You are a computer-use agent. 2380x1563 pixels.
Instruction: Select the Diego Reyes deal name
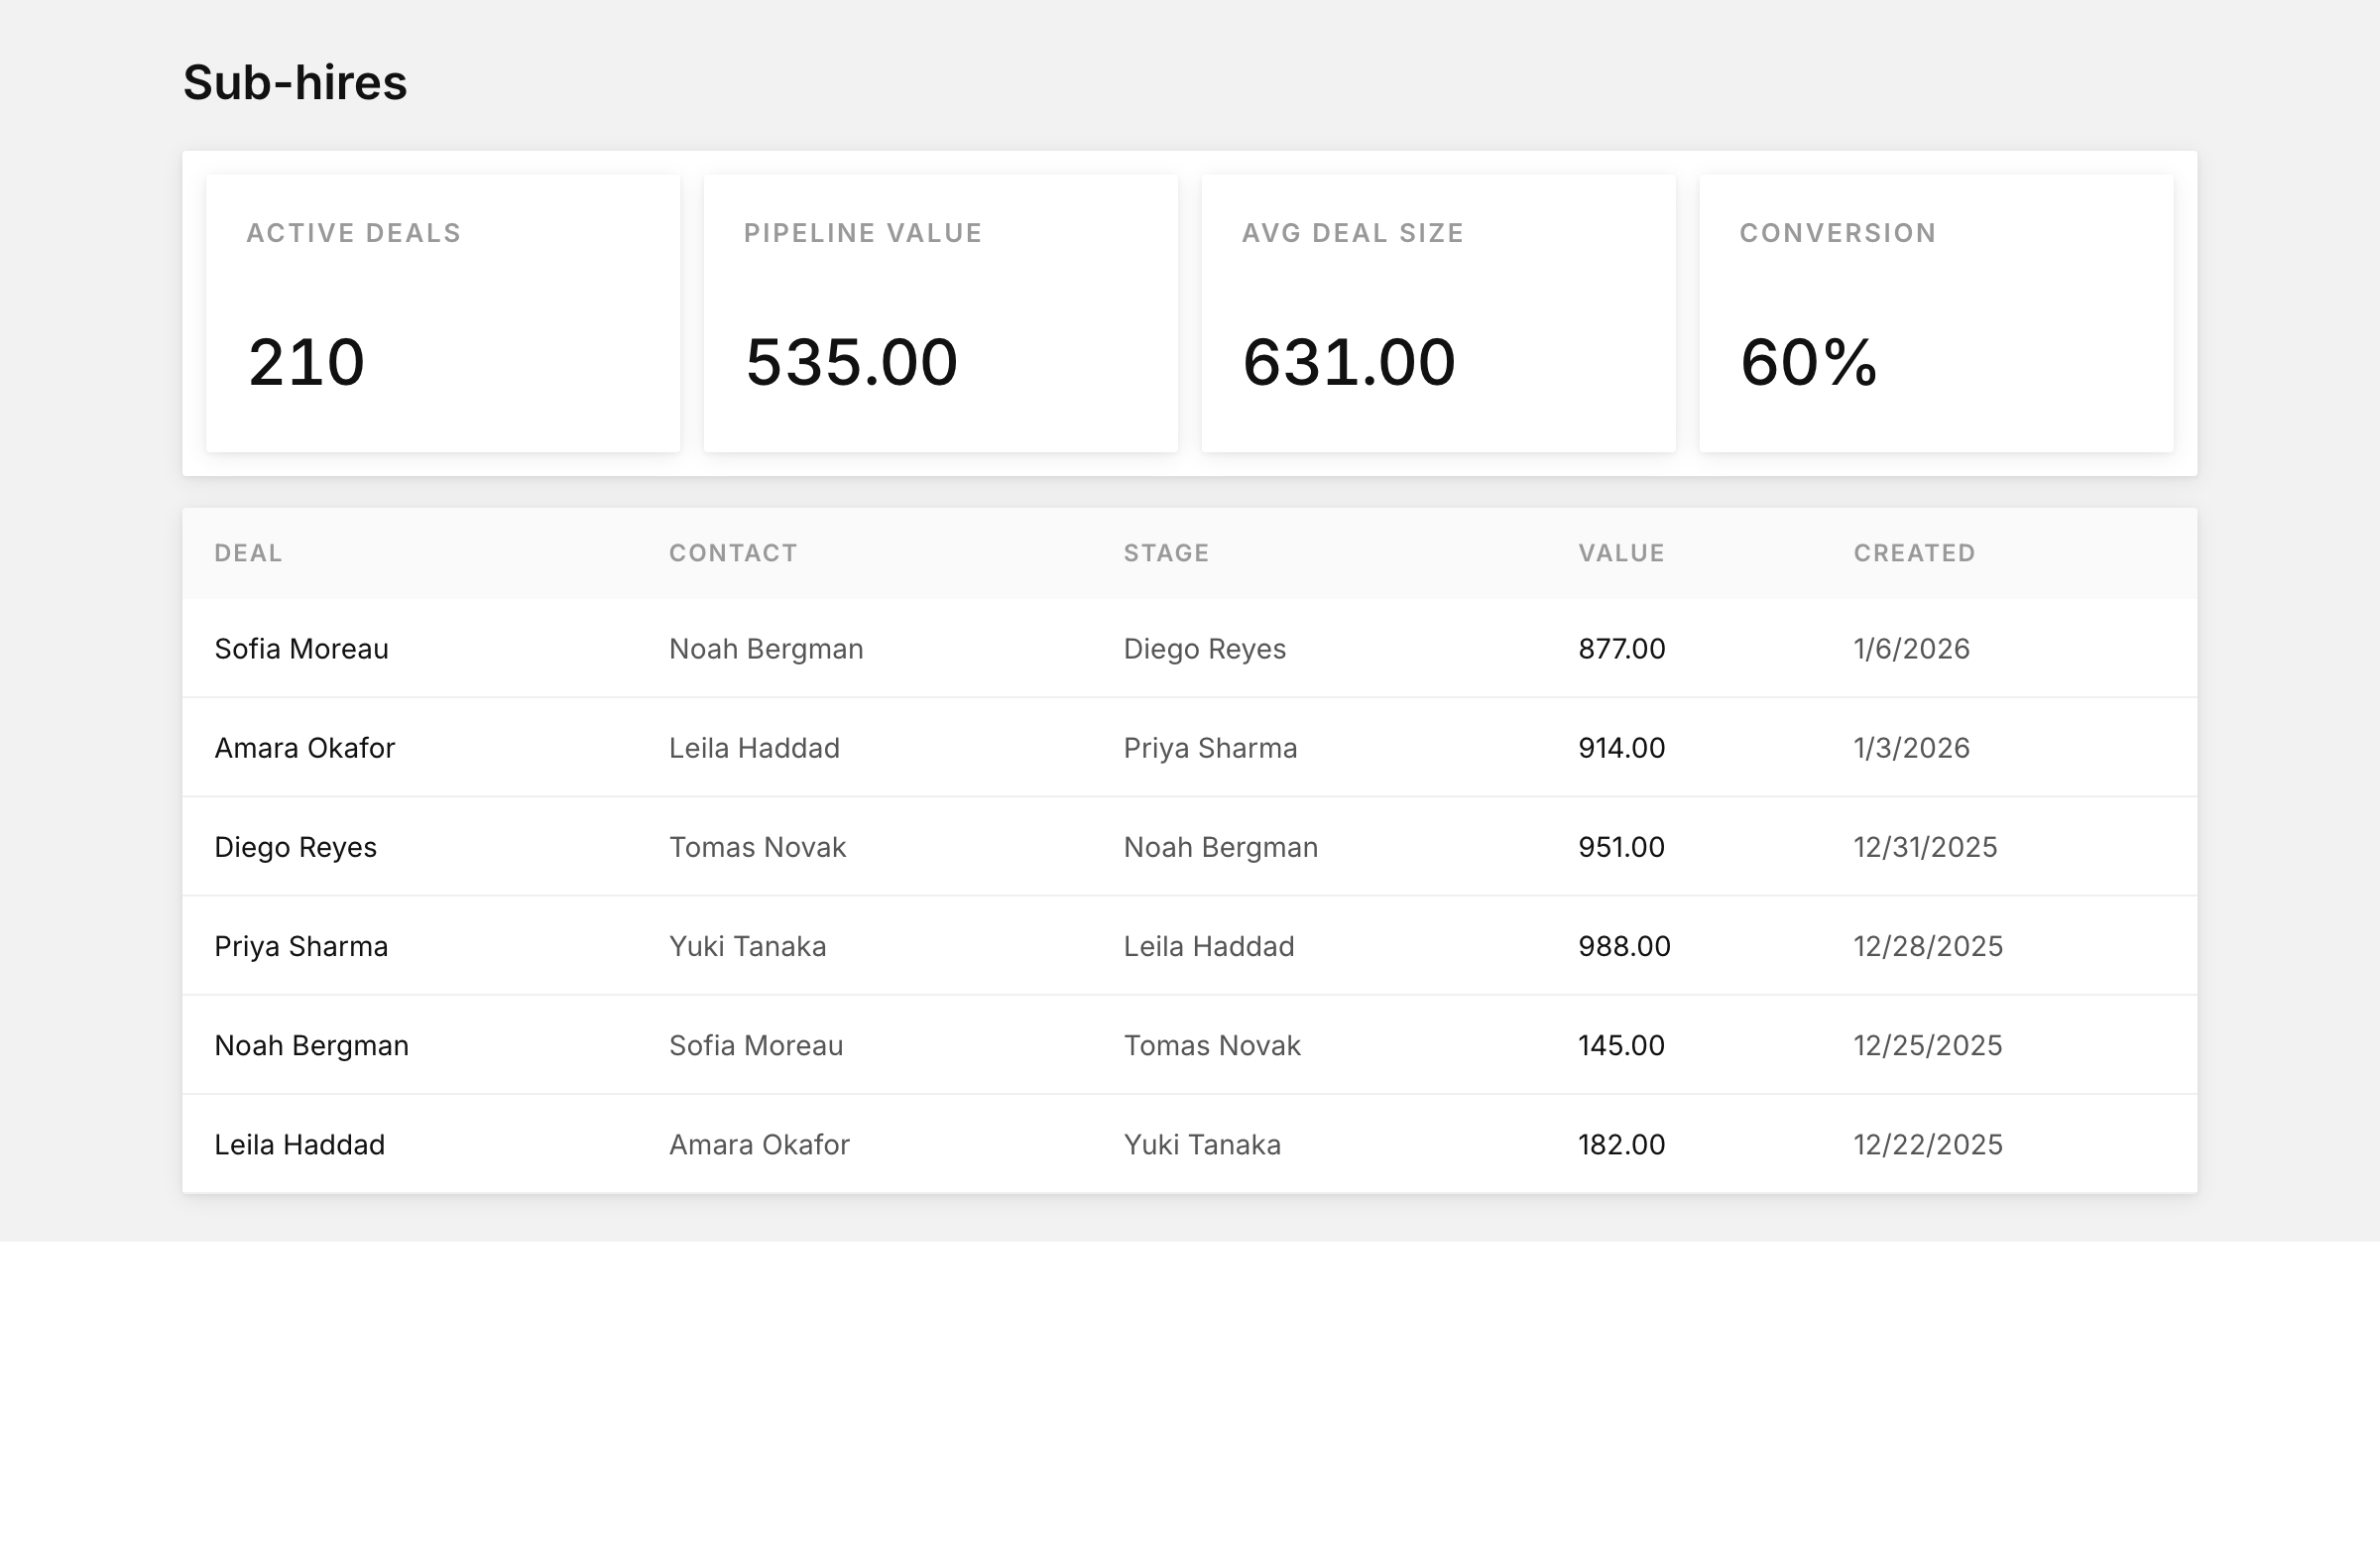pos(295,847)
